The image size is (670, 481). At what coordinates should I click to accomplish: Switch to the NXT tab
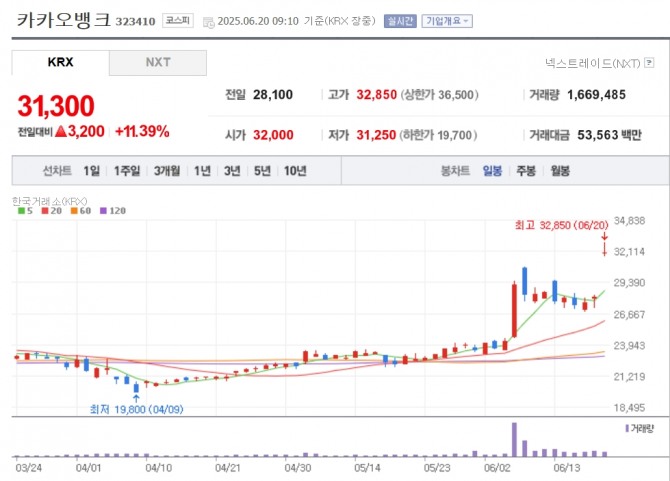(x=158, y=62)
